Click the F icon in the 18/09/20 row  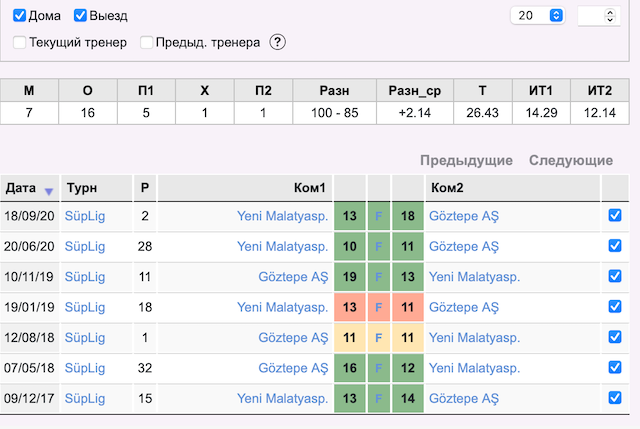pos(379,216)
